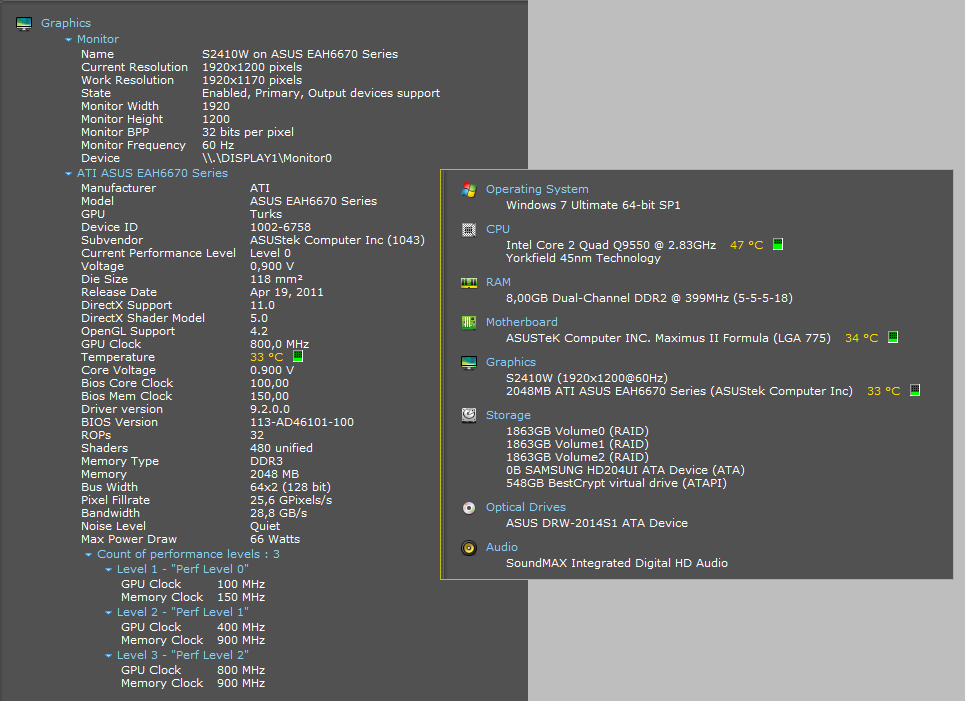Image resolution: width=965 pixels, height=701 pixels.
Task: Open the Operating System summary link
Action: click(536, 189)
